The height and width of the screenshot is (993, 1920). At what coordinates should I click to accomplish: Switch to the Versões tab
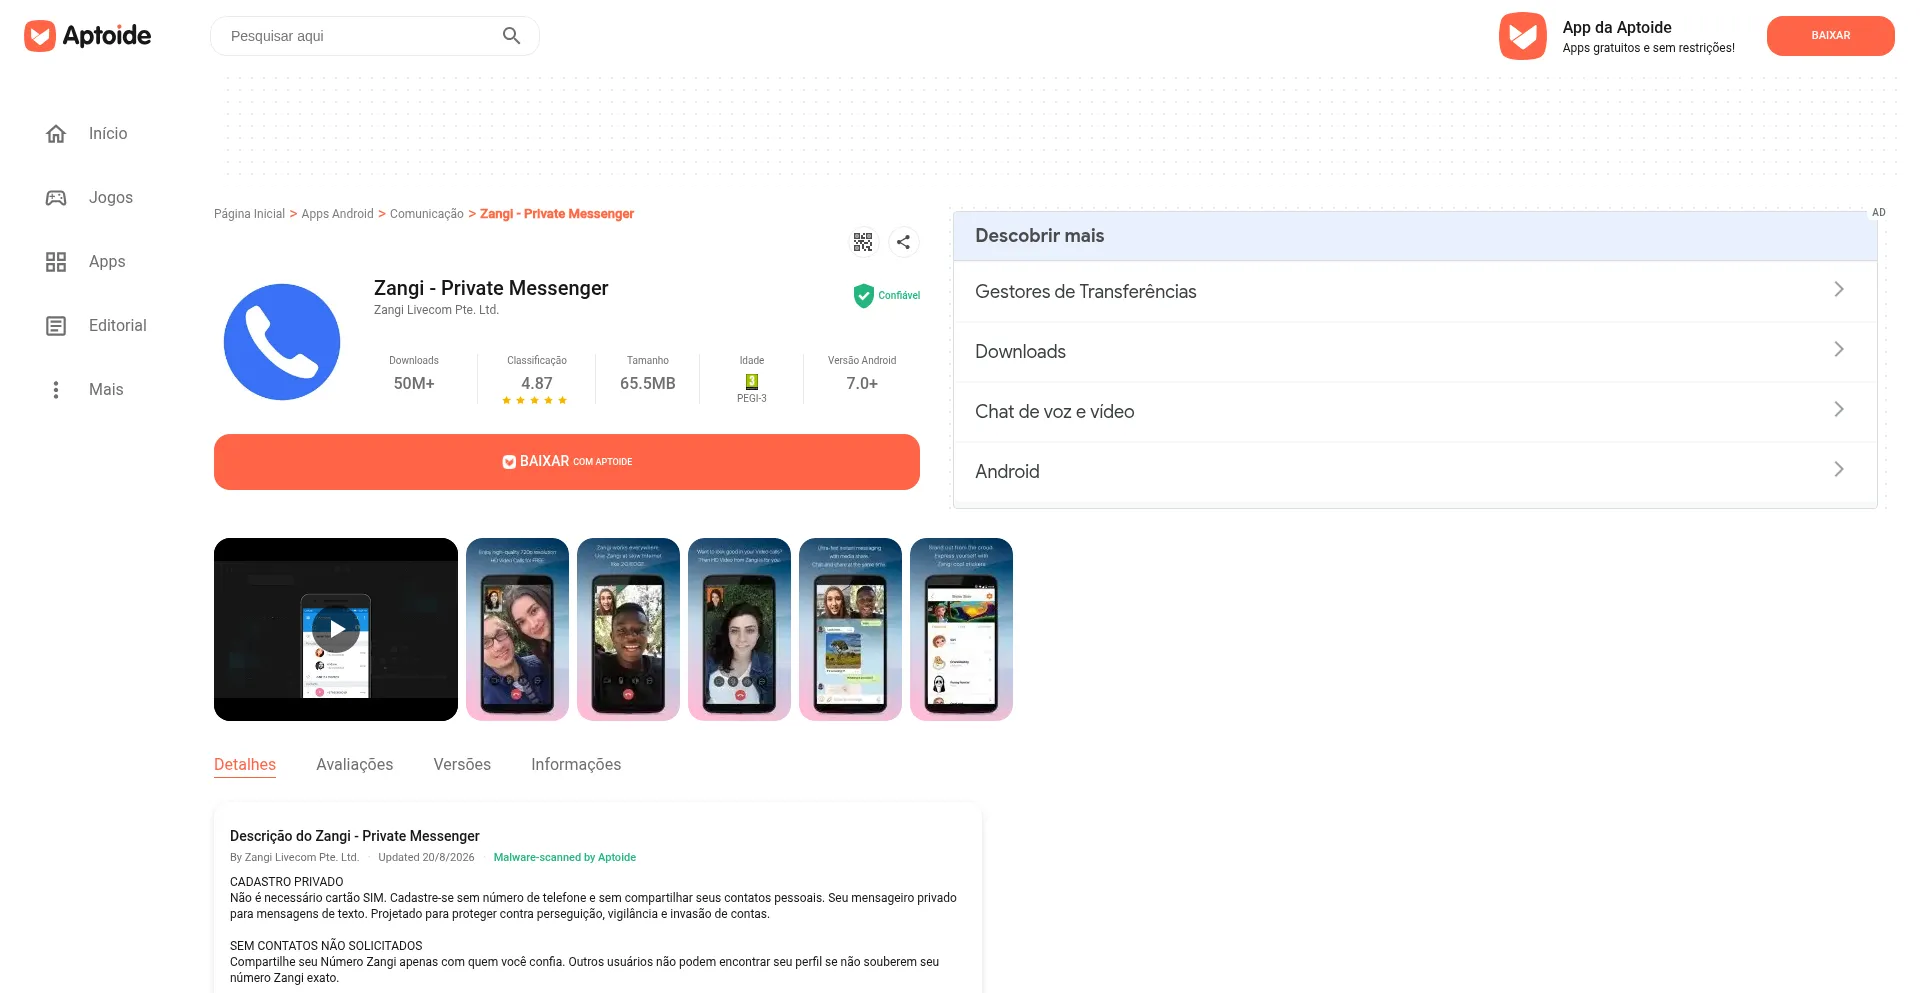click(462, 765)
